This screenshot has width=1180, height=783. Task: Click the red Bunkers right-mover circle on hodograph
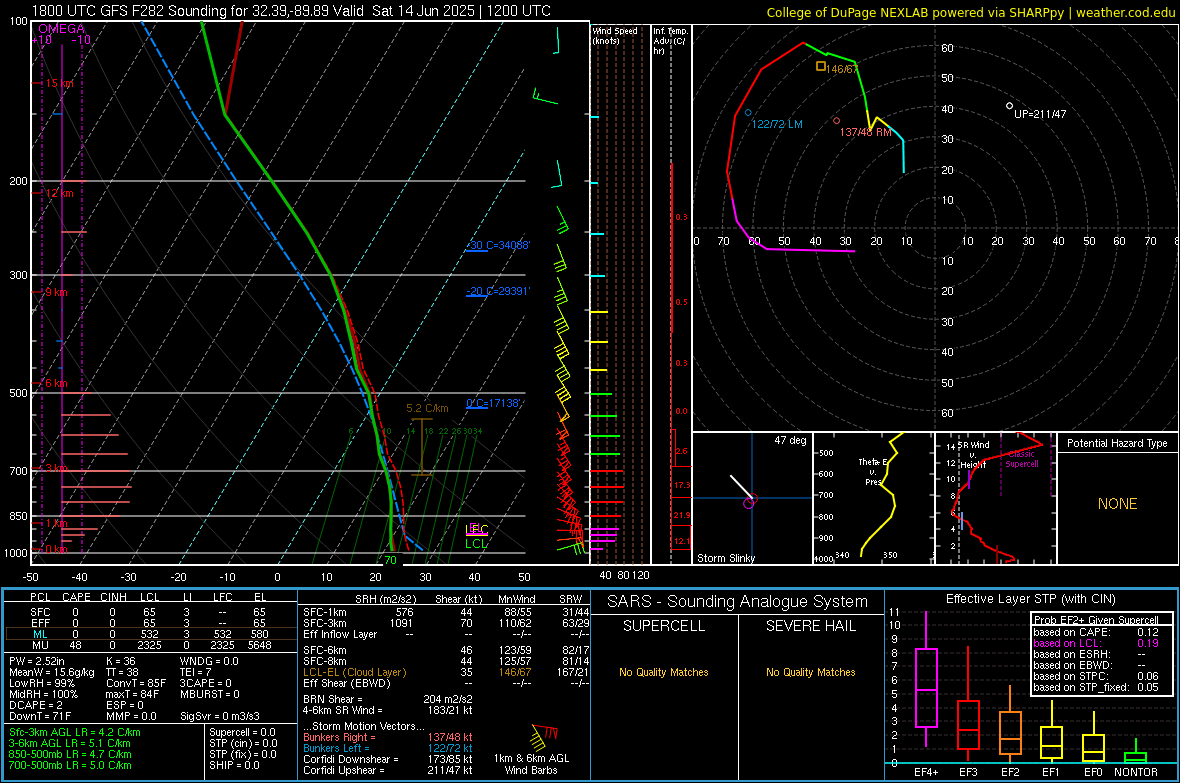(837, 120)
